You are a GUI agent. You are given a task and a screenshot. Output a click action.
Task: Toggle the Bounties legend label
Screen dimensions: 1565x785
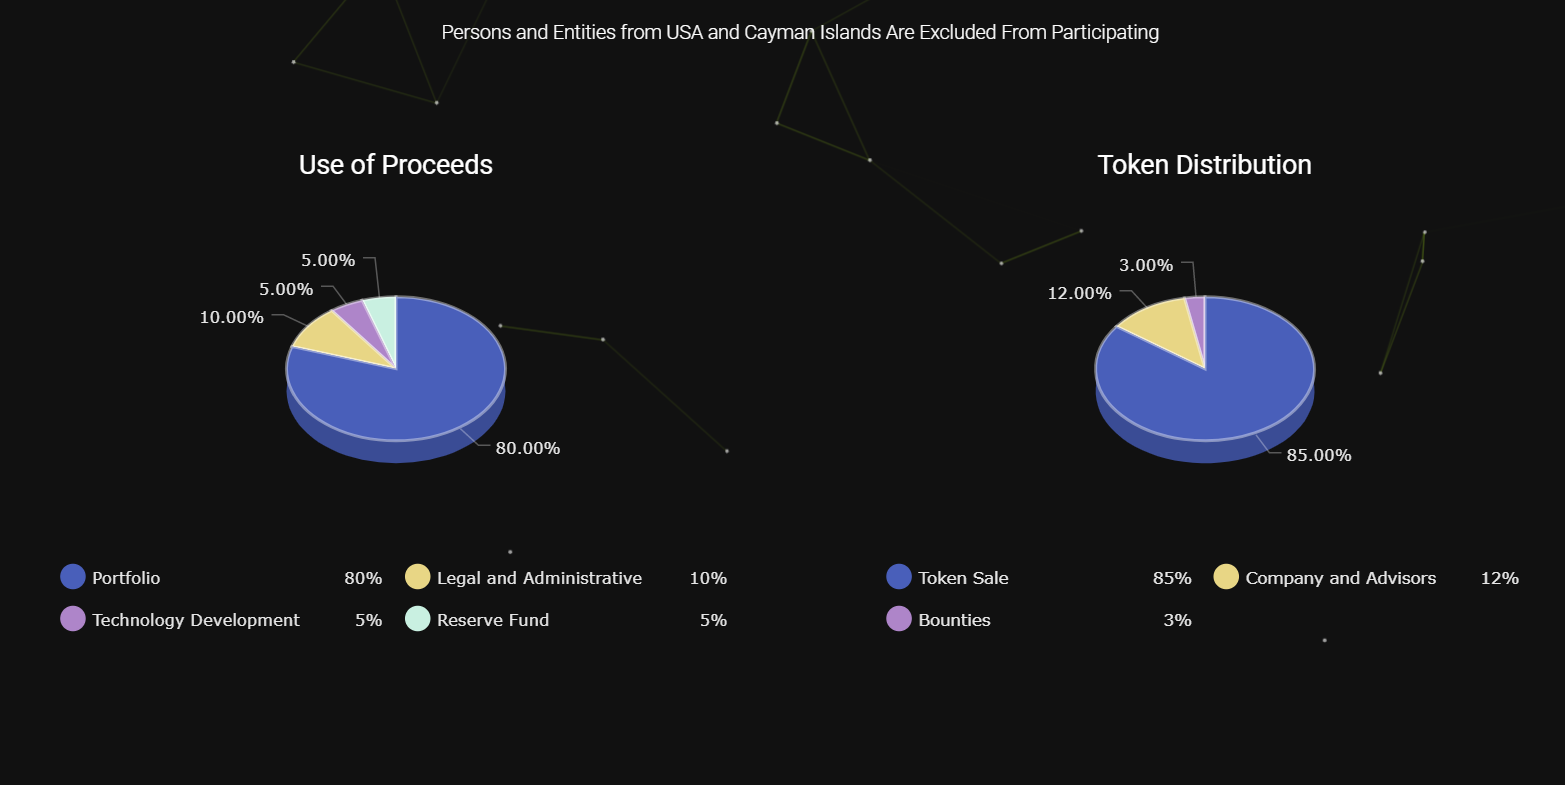[x=954, y=620]
